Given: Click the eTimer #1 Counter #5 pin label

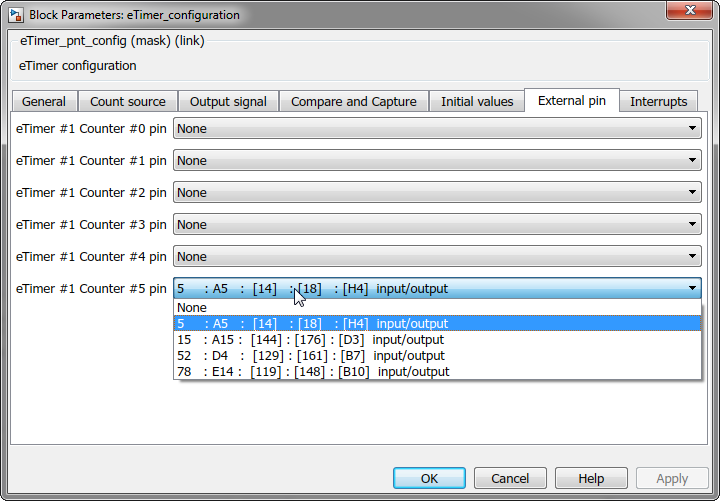Looking at the screenshot, I should pyautogui.click(x=91, y=288).
